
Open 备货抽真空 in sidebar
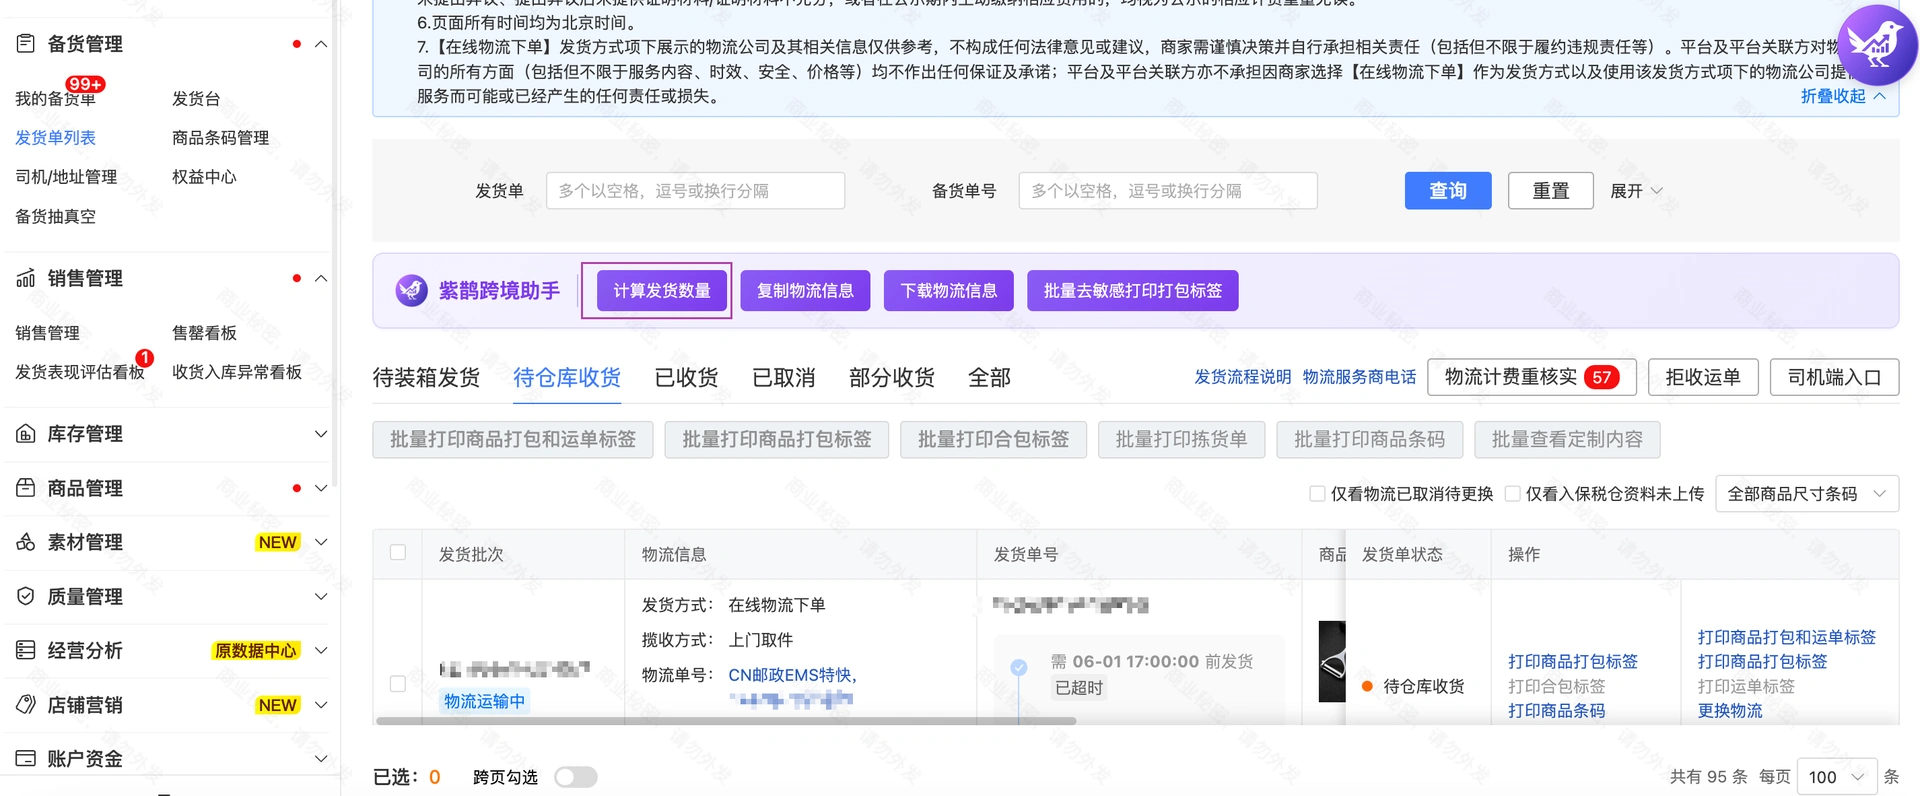point(55,215)
